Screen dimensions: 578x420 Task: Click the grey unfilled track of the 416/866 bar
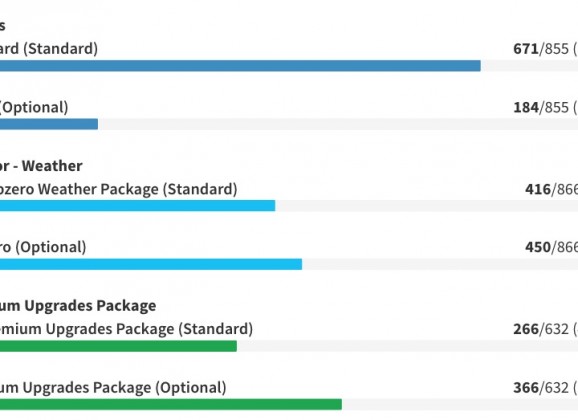[426, 205]
